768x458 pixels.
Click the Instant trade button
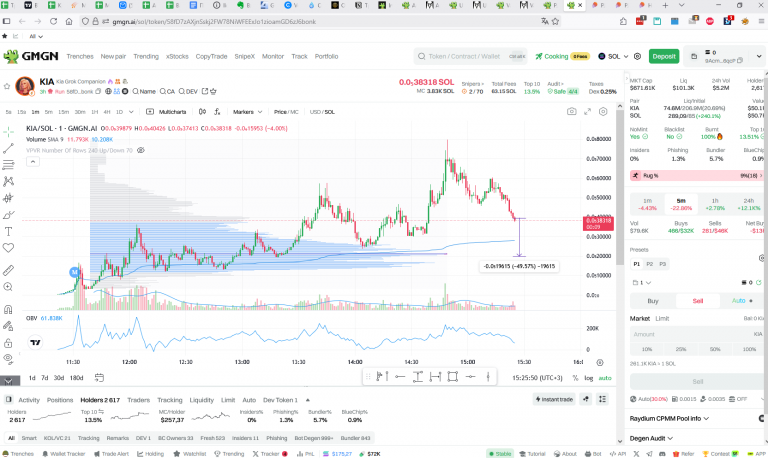(554, 399)
